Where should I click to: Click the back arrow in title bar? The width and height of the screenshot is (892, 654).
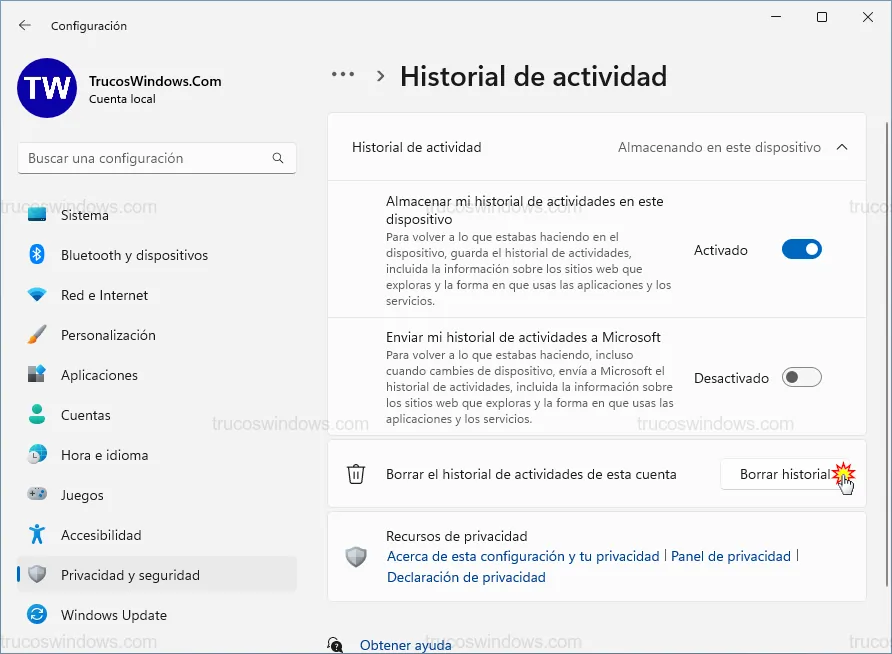point(25,25)
